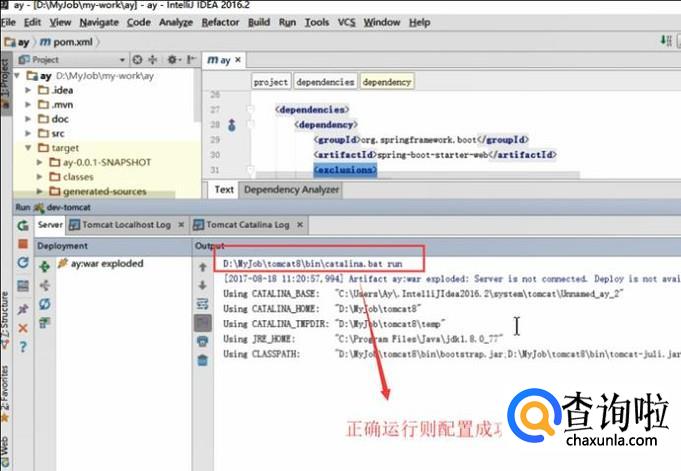
Task: Click the scroll to source target icon
Action: coord(137,60)
